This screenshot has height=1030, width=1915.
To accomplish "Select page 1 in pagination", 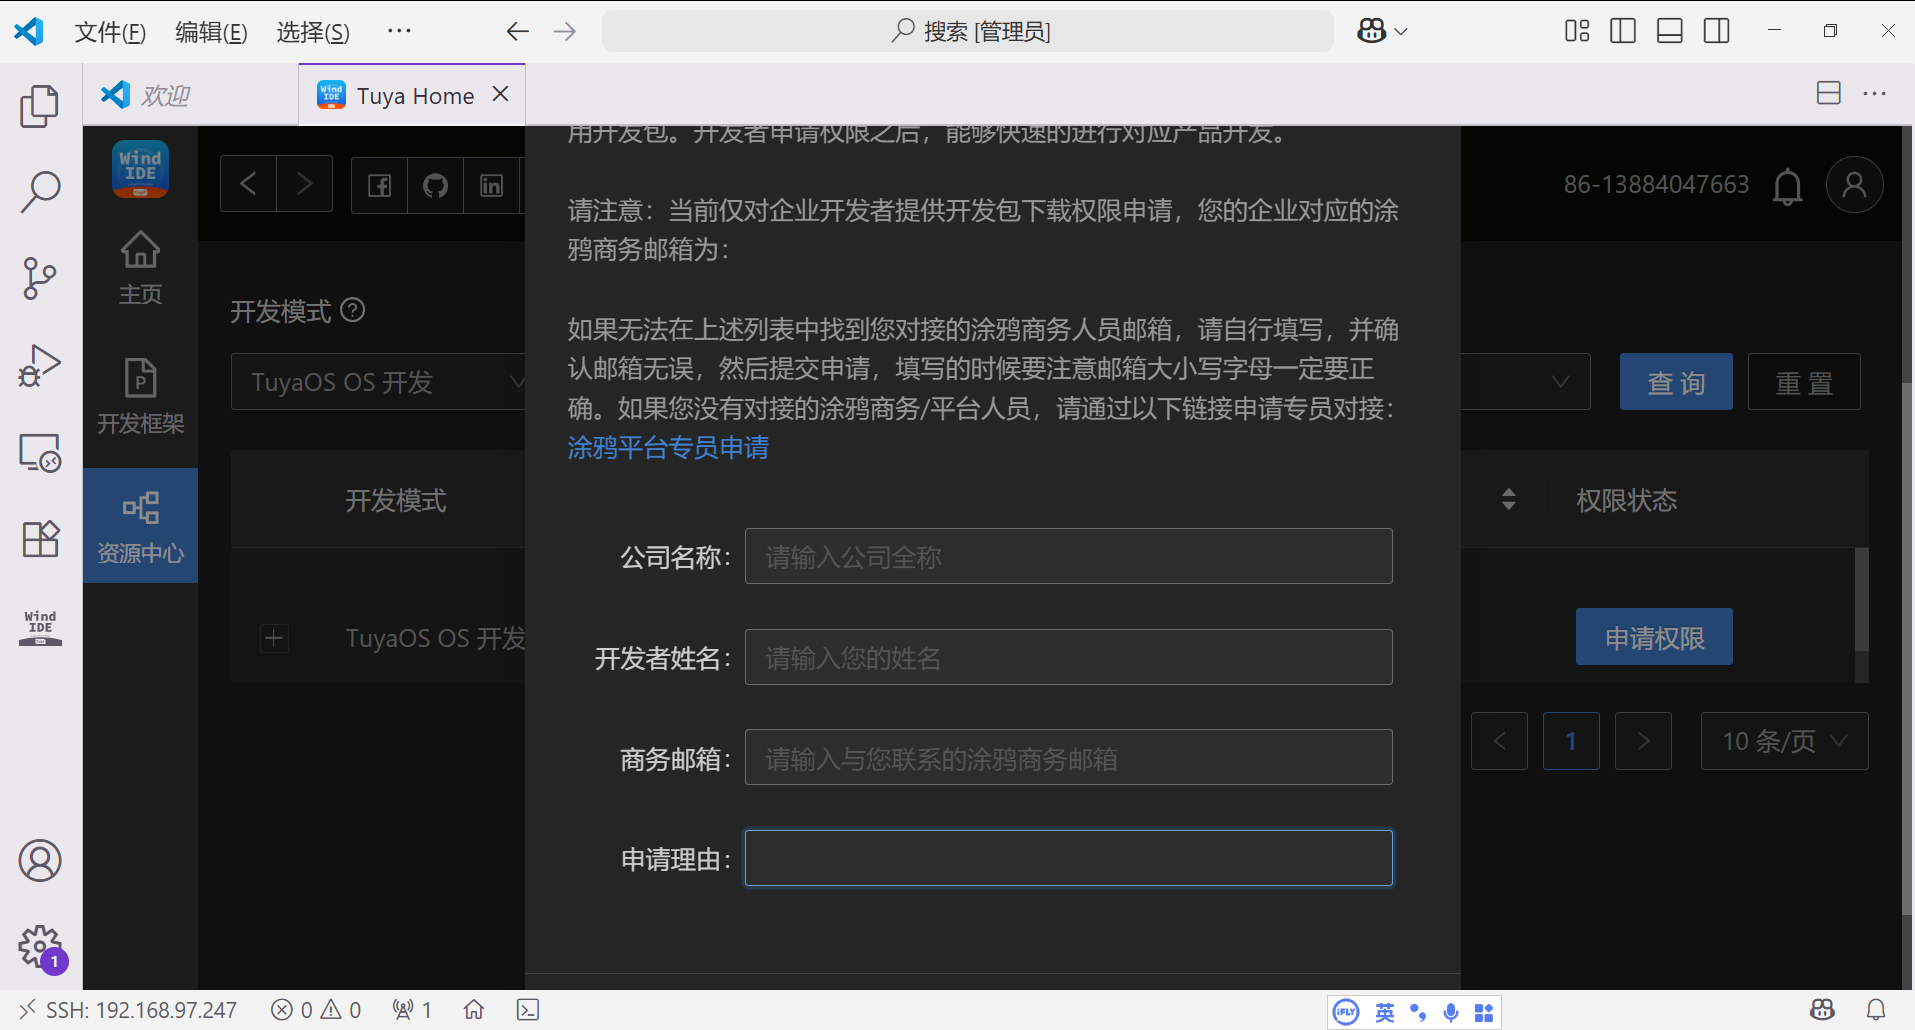I will [1571, 741].
